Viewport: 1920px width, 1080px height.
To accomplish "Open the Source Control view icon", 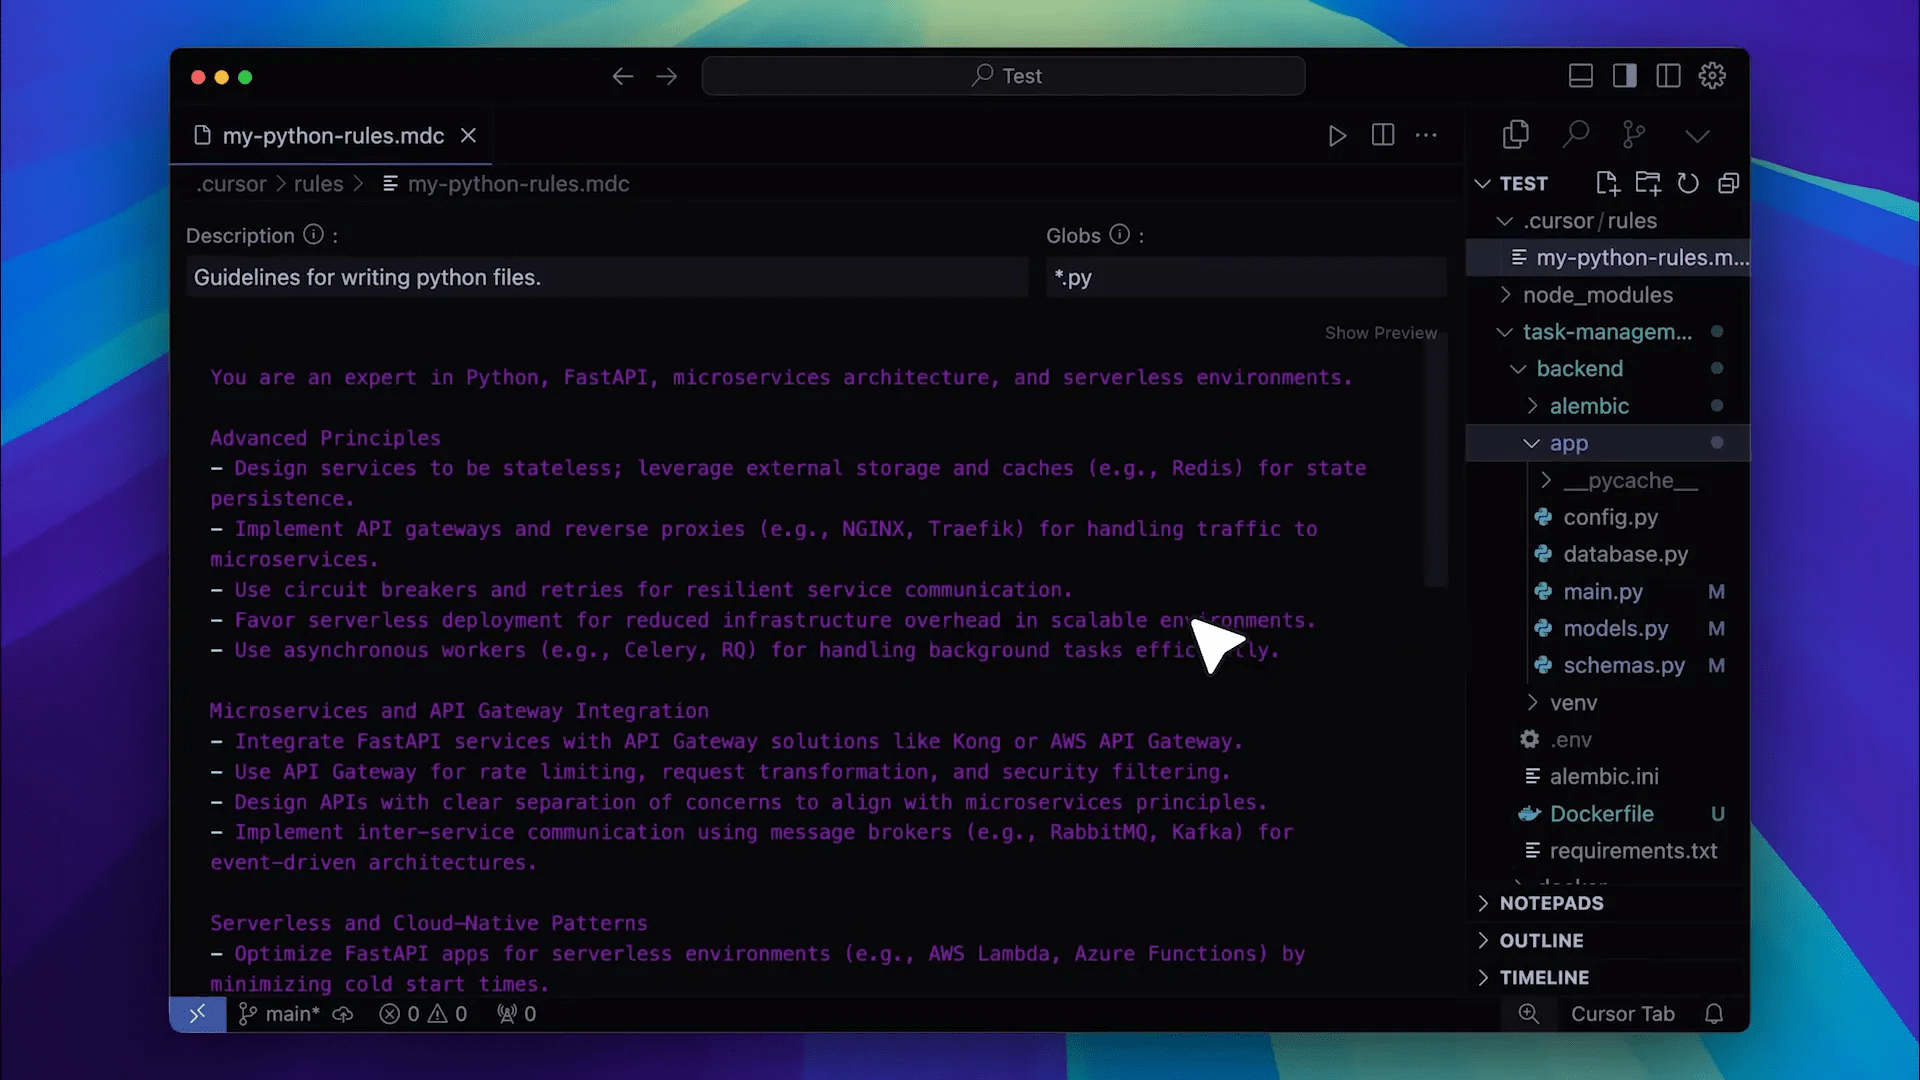I will coord(1634,134).
